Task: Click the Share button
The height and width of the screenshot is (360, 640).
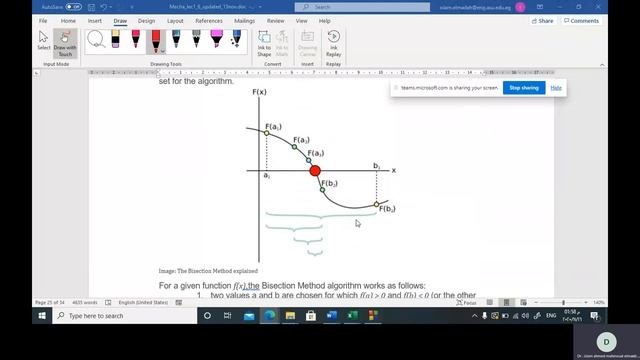Action: (x=542, y=21)
